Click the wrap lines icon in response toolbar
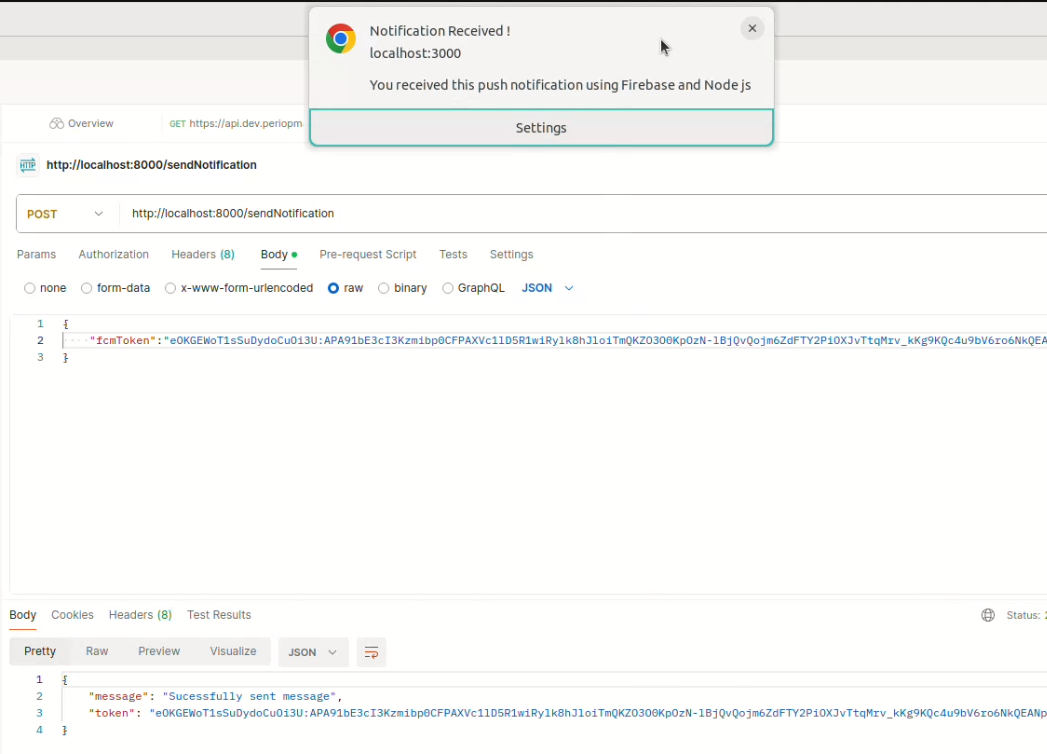This screenshot has width=1047, height=754. coord(371,652)
